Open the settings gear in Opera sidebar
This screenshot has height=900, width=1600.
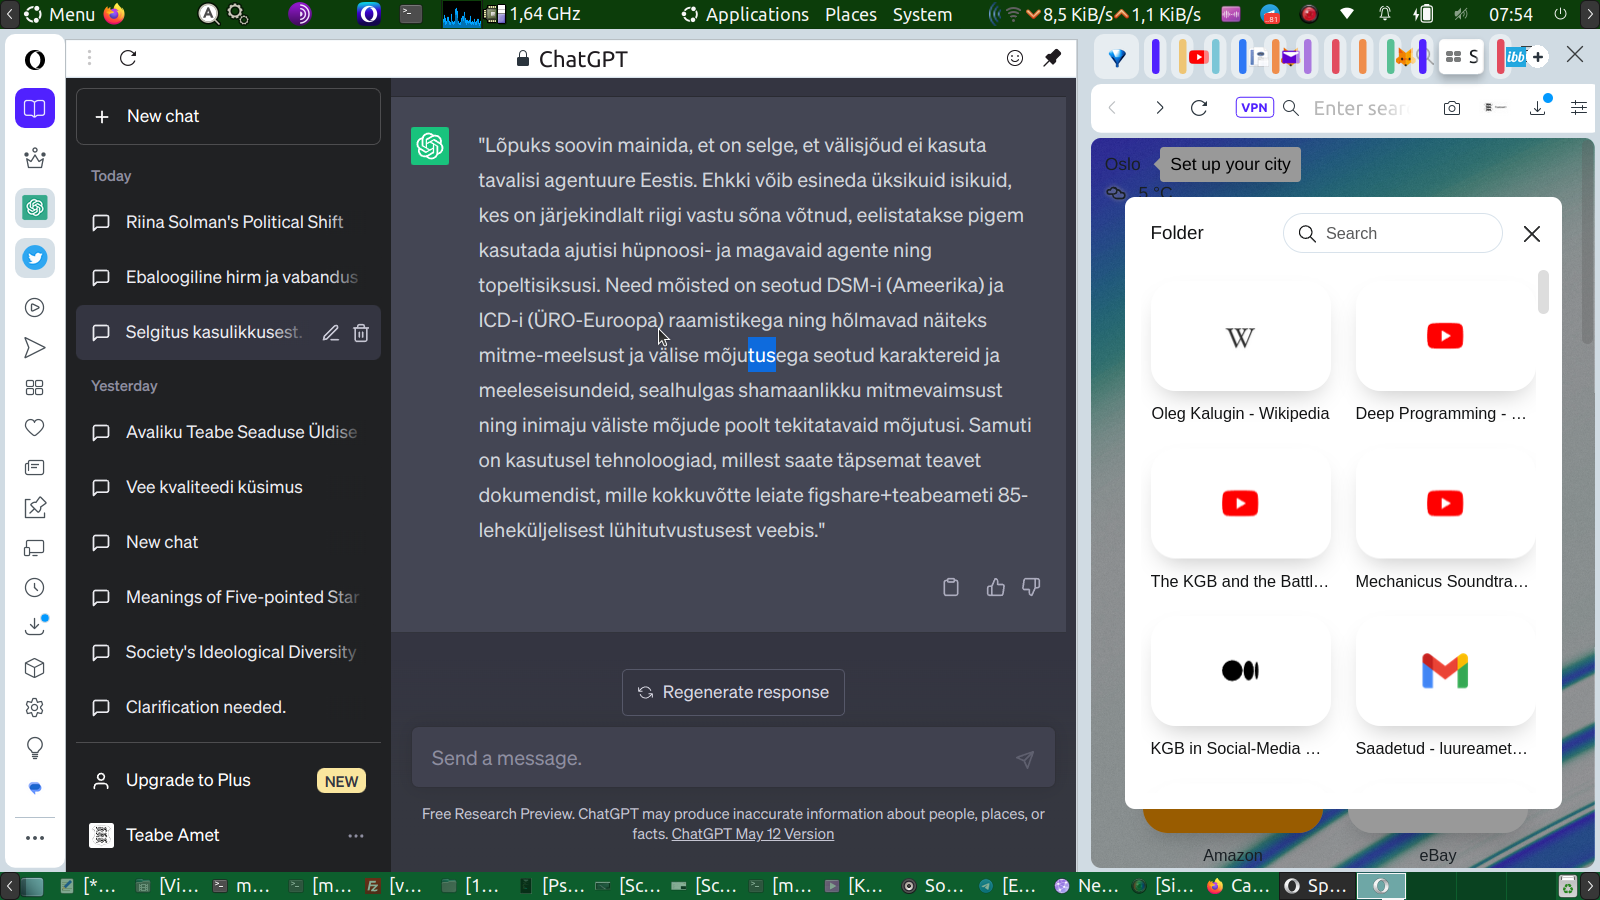point(35,708)
